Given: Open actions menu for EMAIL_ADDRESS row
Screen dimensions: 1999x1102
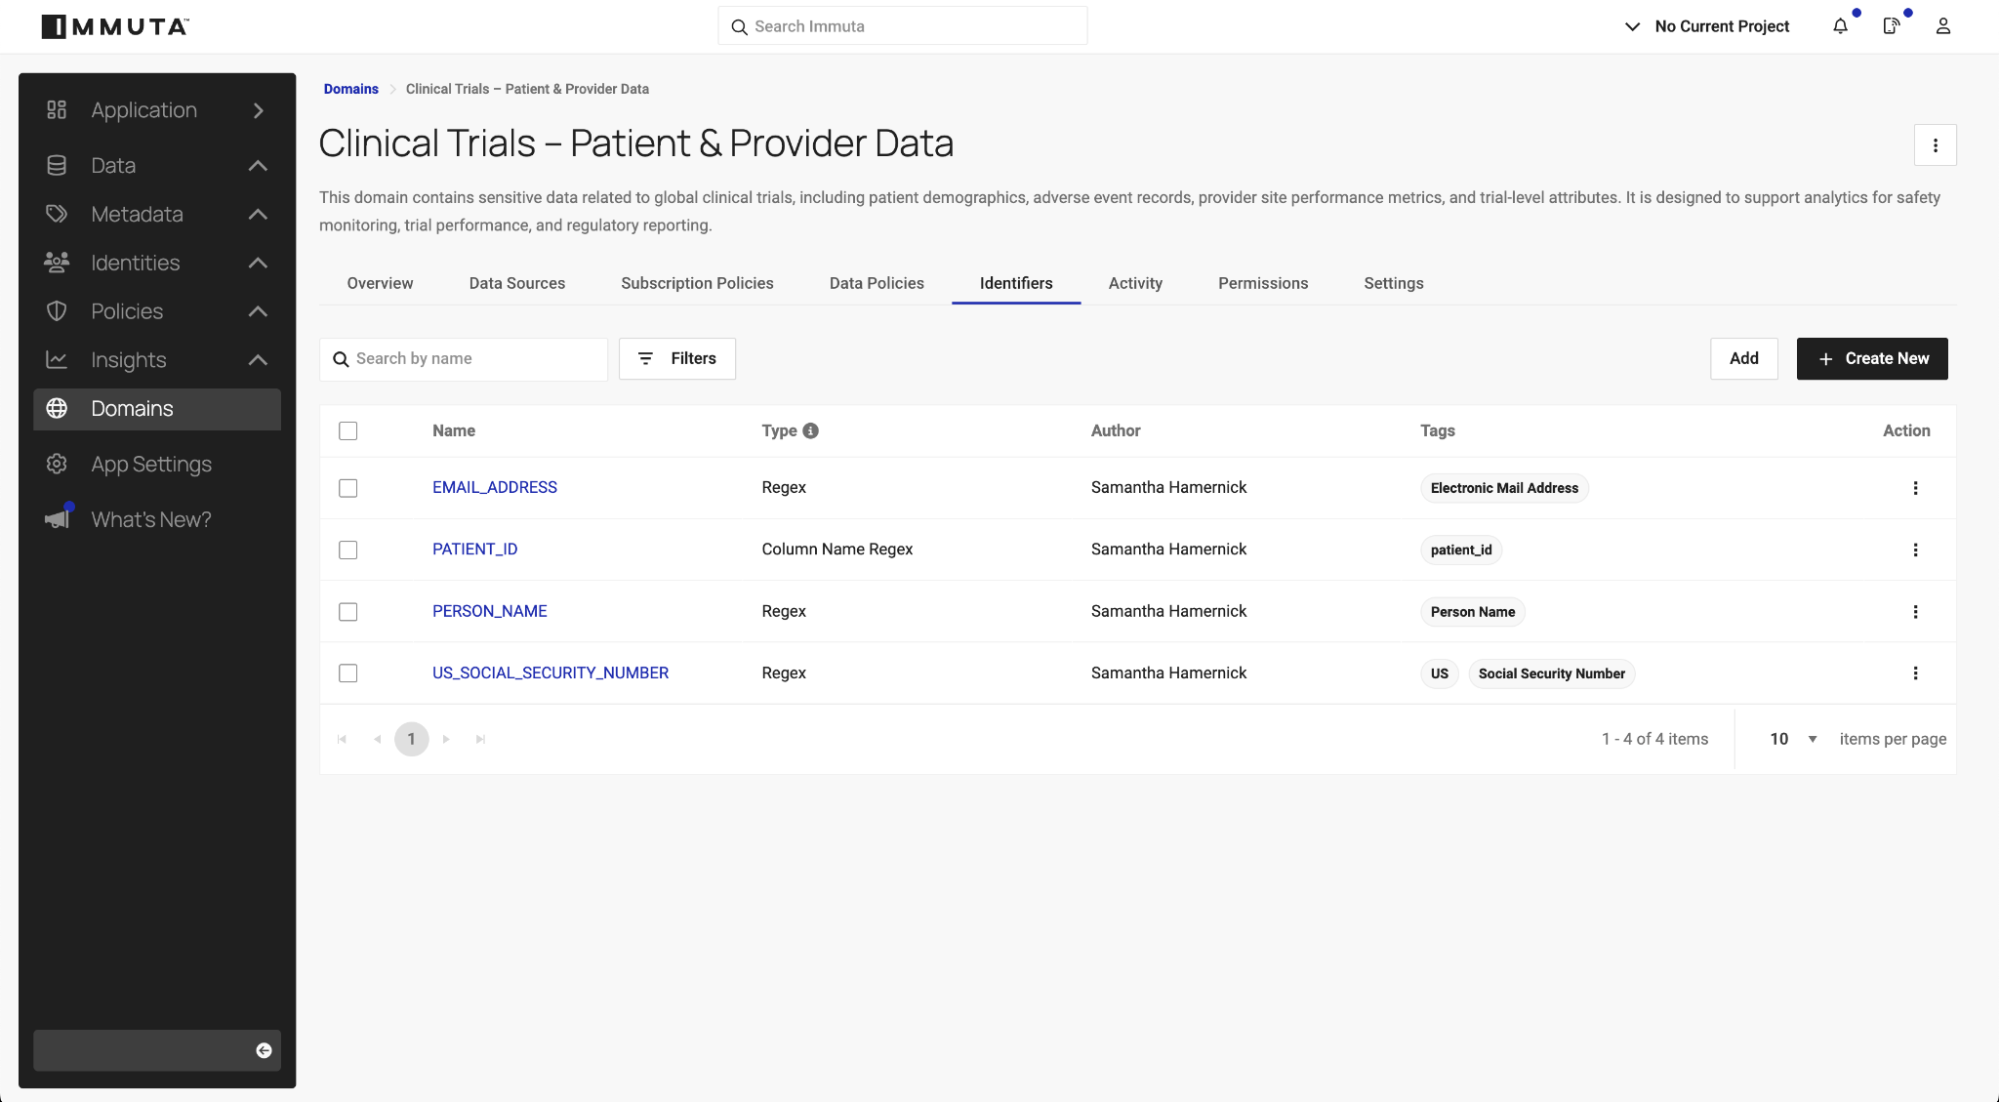Looking at the screenshot, I should pos(1915,488).
